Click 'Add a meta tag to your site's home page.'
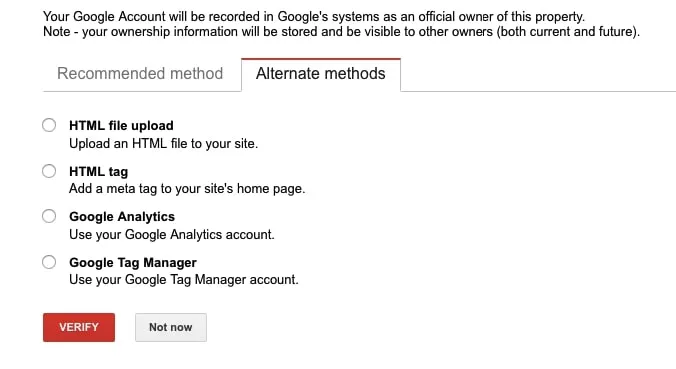The height and width of the screenshot is (369, 676). [187, 189]
